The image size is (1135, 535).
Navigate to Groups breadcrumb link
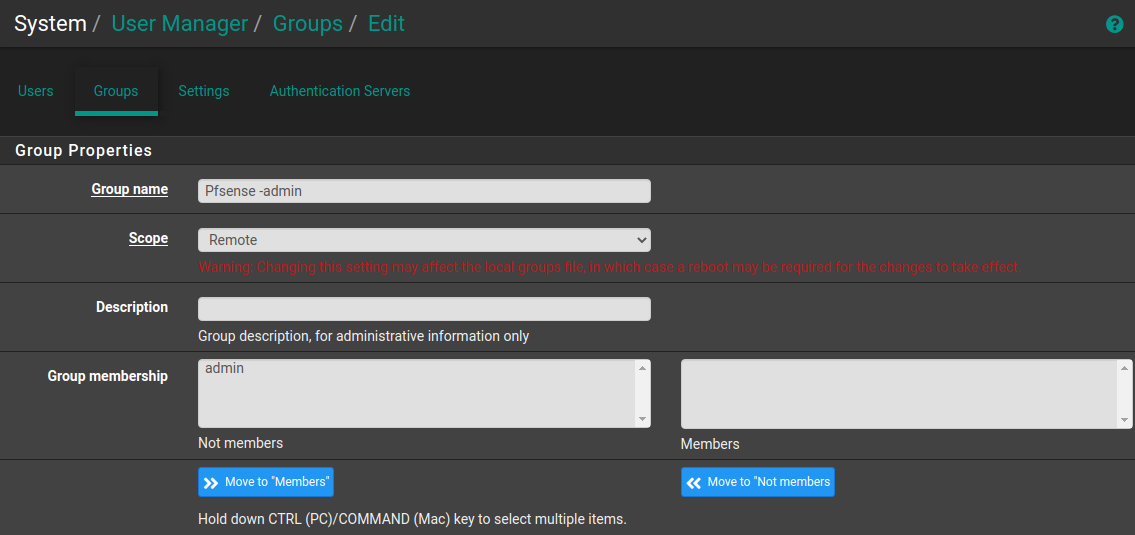[308, 24]
